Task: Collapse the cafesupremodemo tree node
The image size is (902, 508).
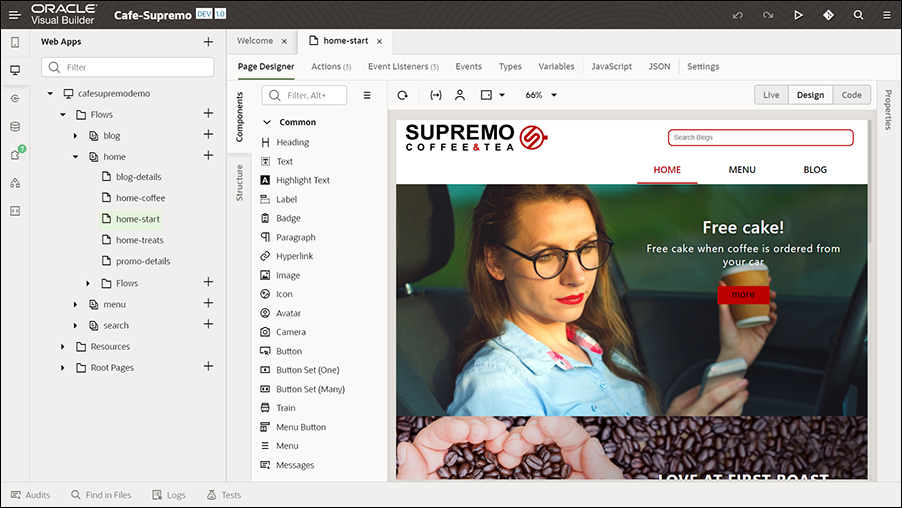Action: click(50, 93)
